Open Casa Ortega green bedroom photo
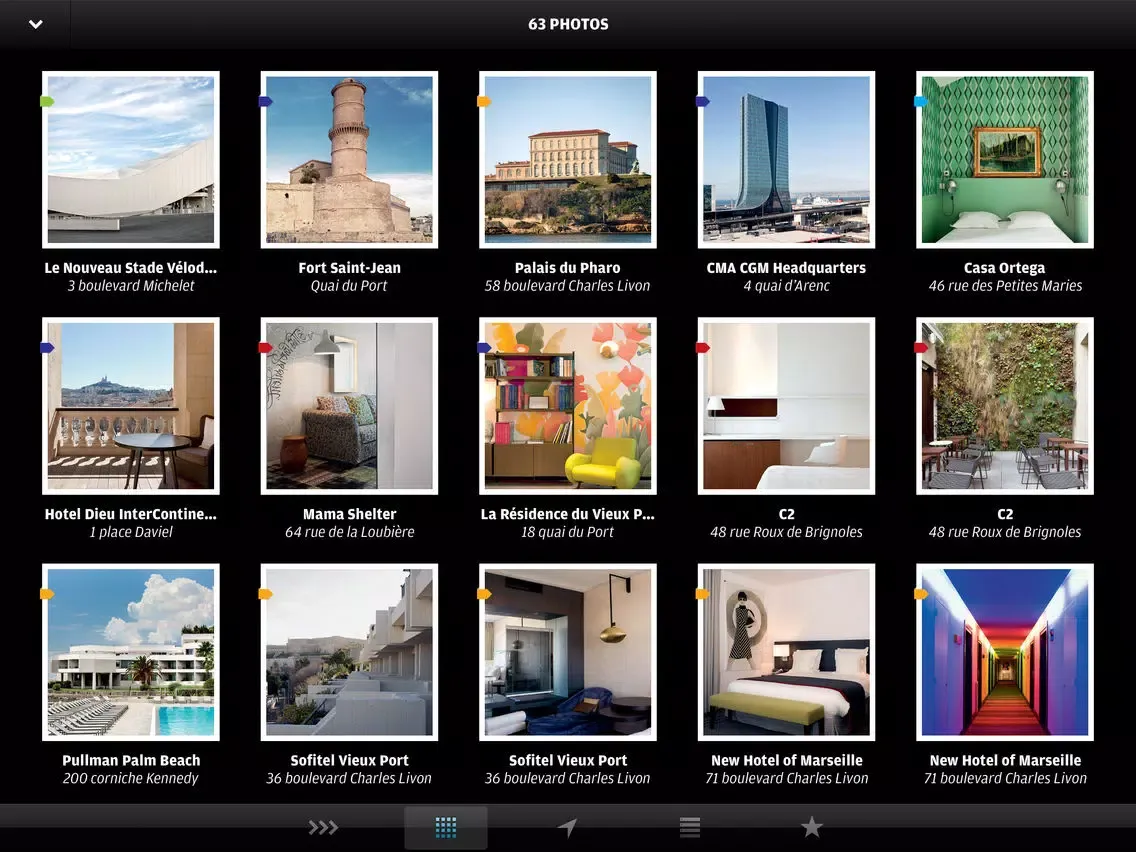1136x852 pixels. point(1005,159)
